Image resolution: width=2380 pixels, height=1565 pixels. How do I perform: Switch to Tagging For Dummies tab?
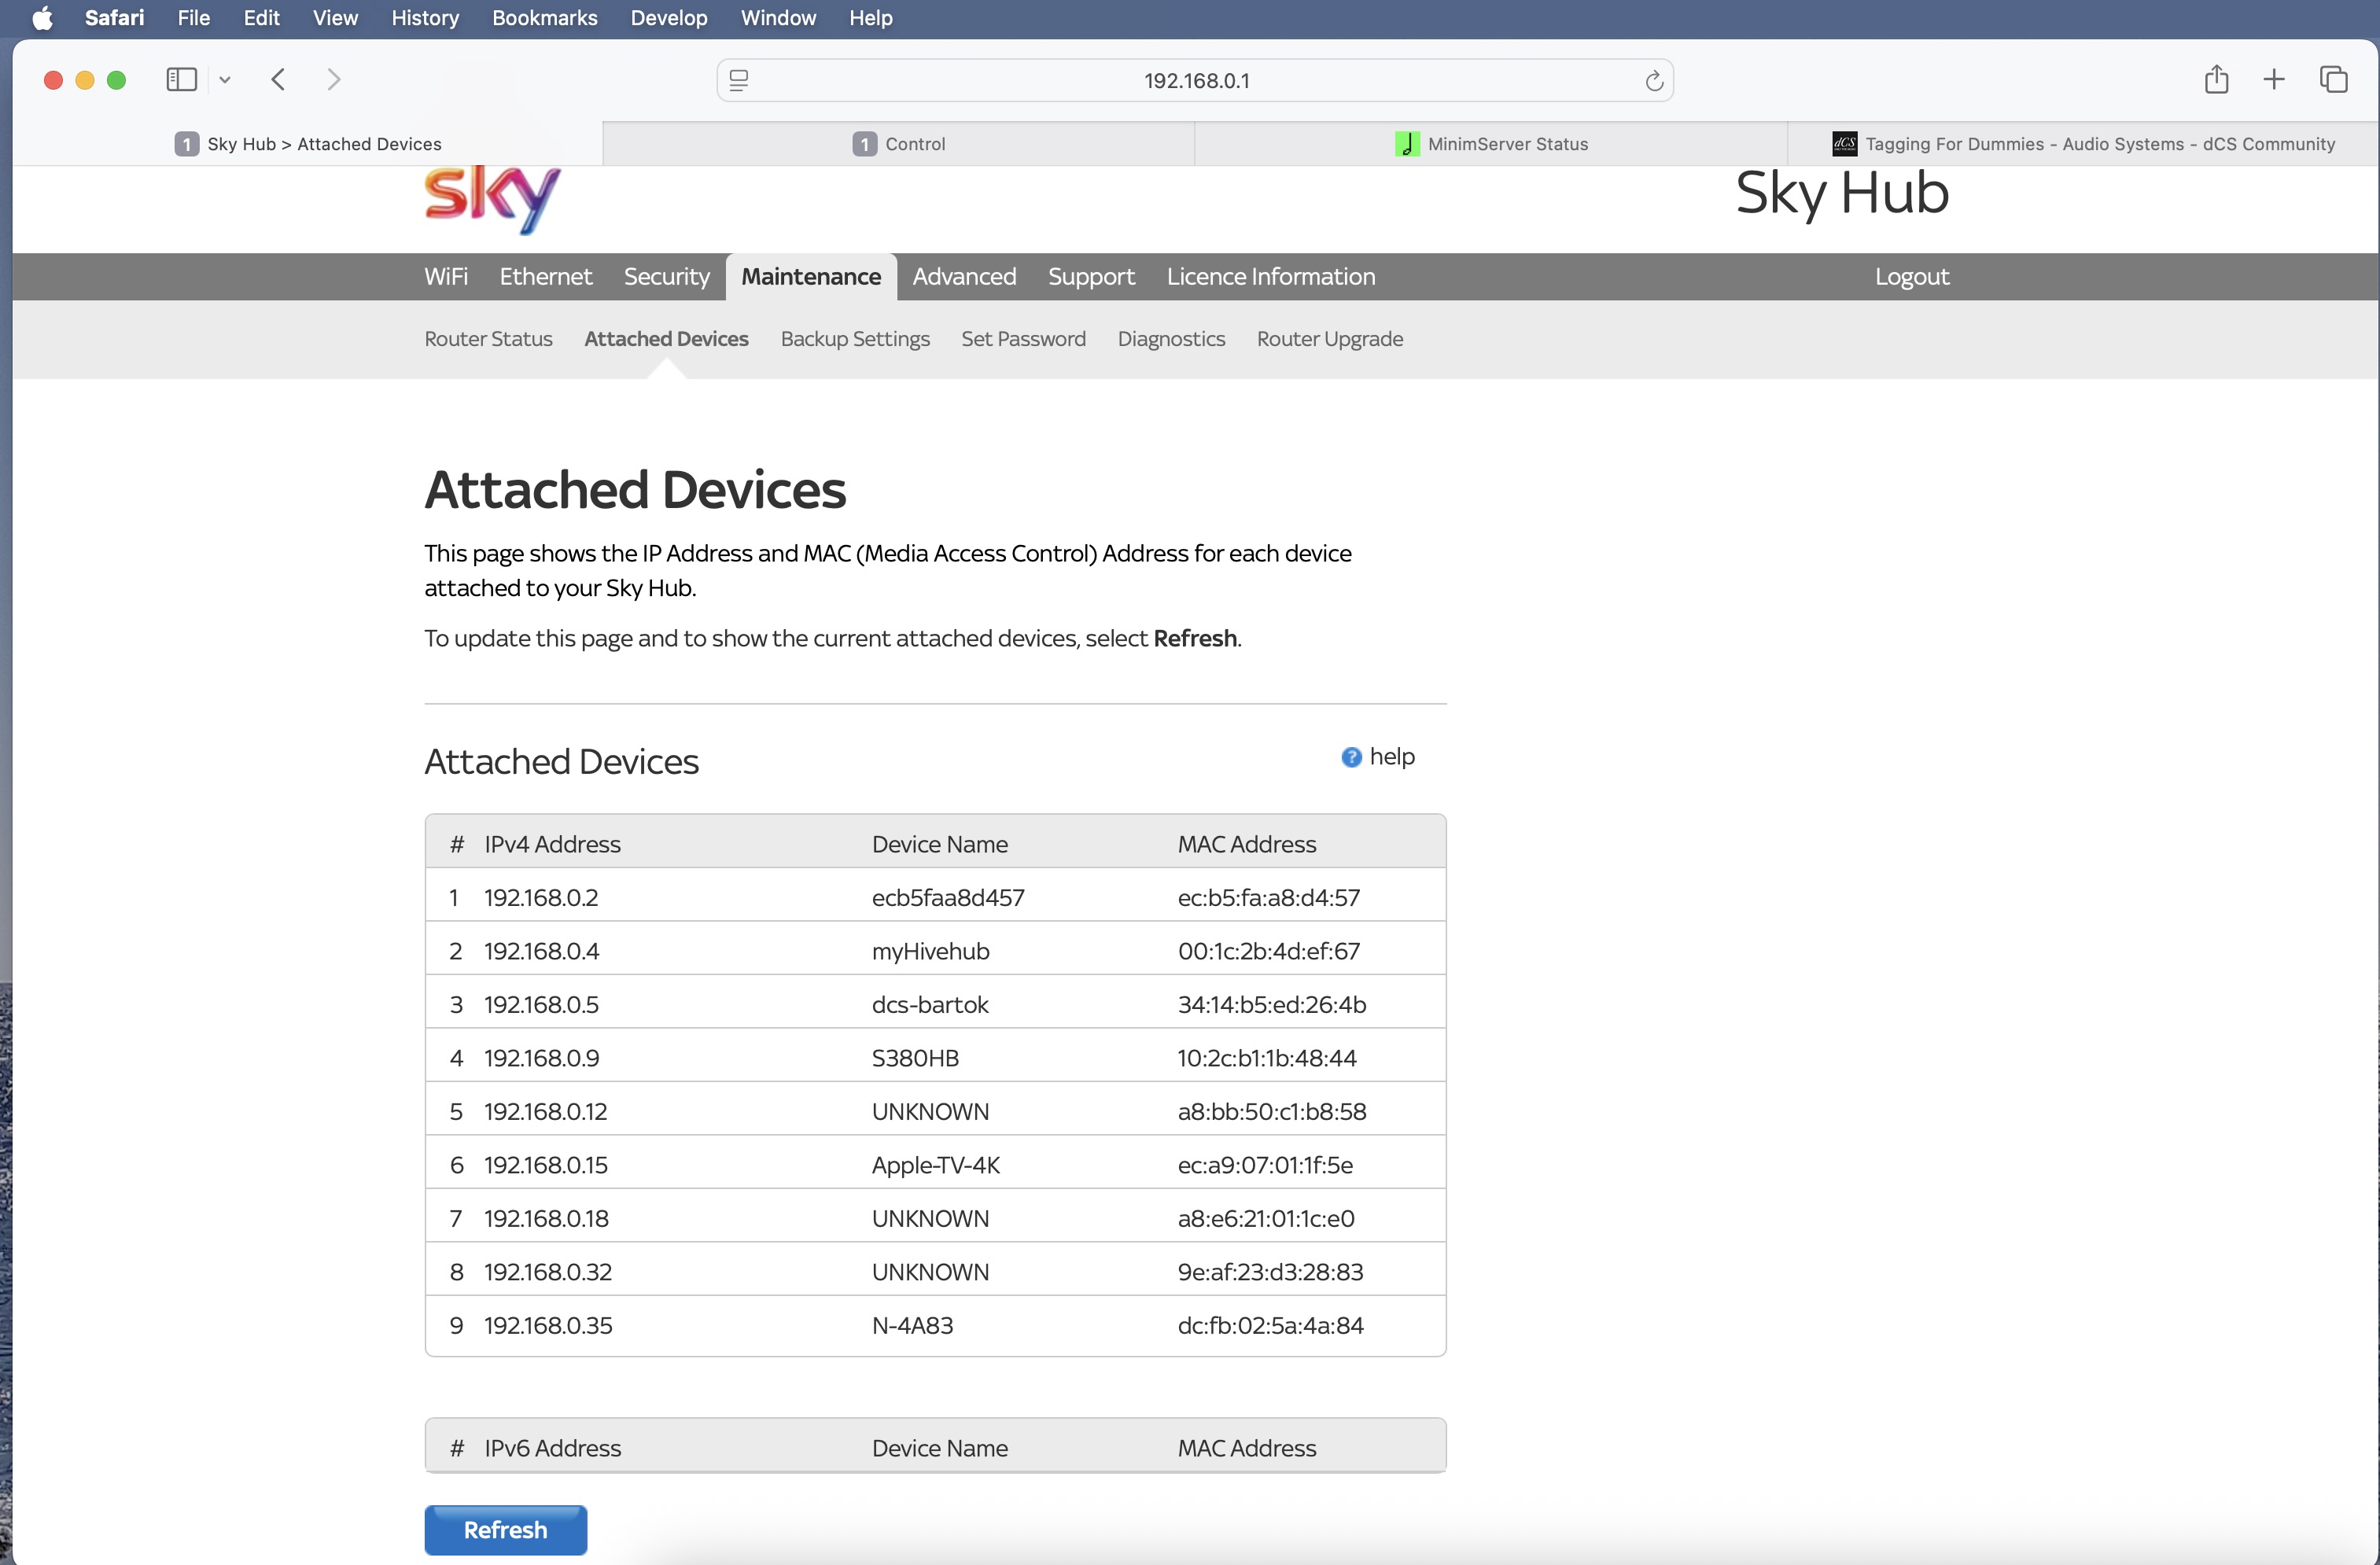[x=2083, y=144]
